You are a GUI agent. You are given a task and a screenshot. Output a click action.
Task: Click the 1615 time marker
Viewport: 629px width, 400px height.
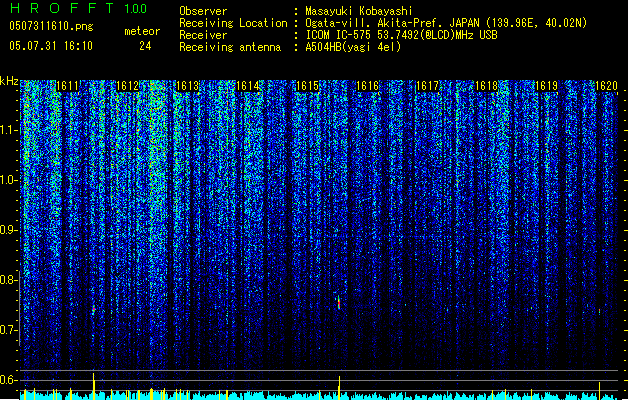click(x=307, y=86)
